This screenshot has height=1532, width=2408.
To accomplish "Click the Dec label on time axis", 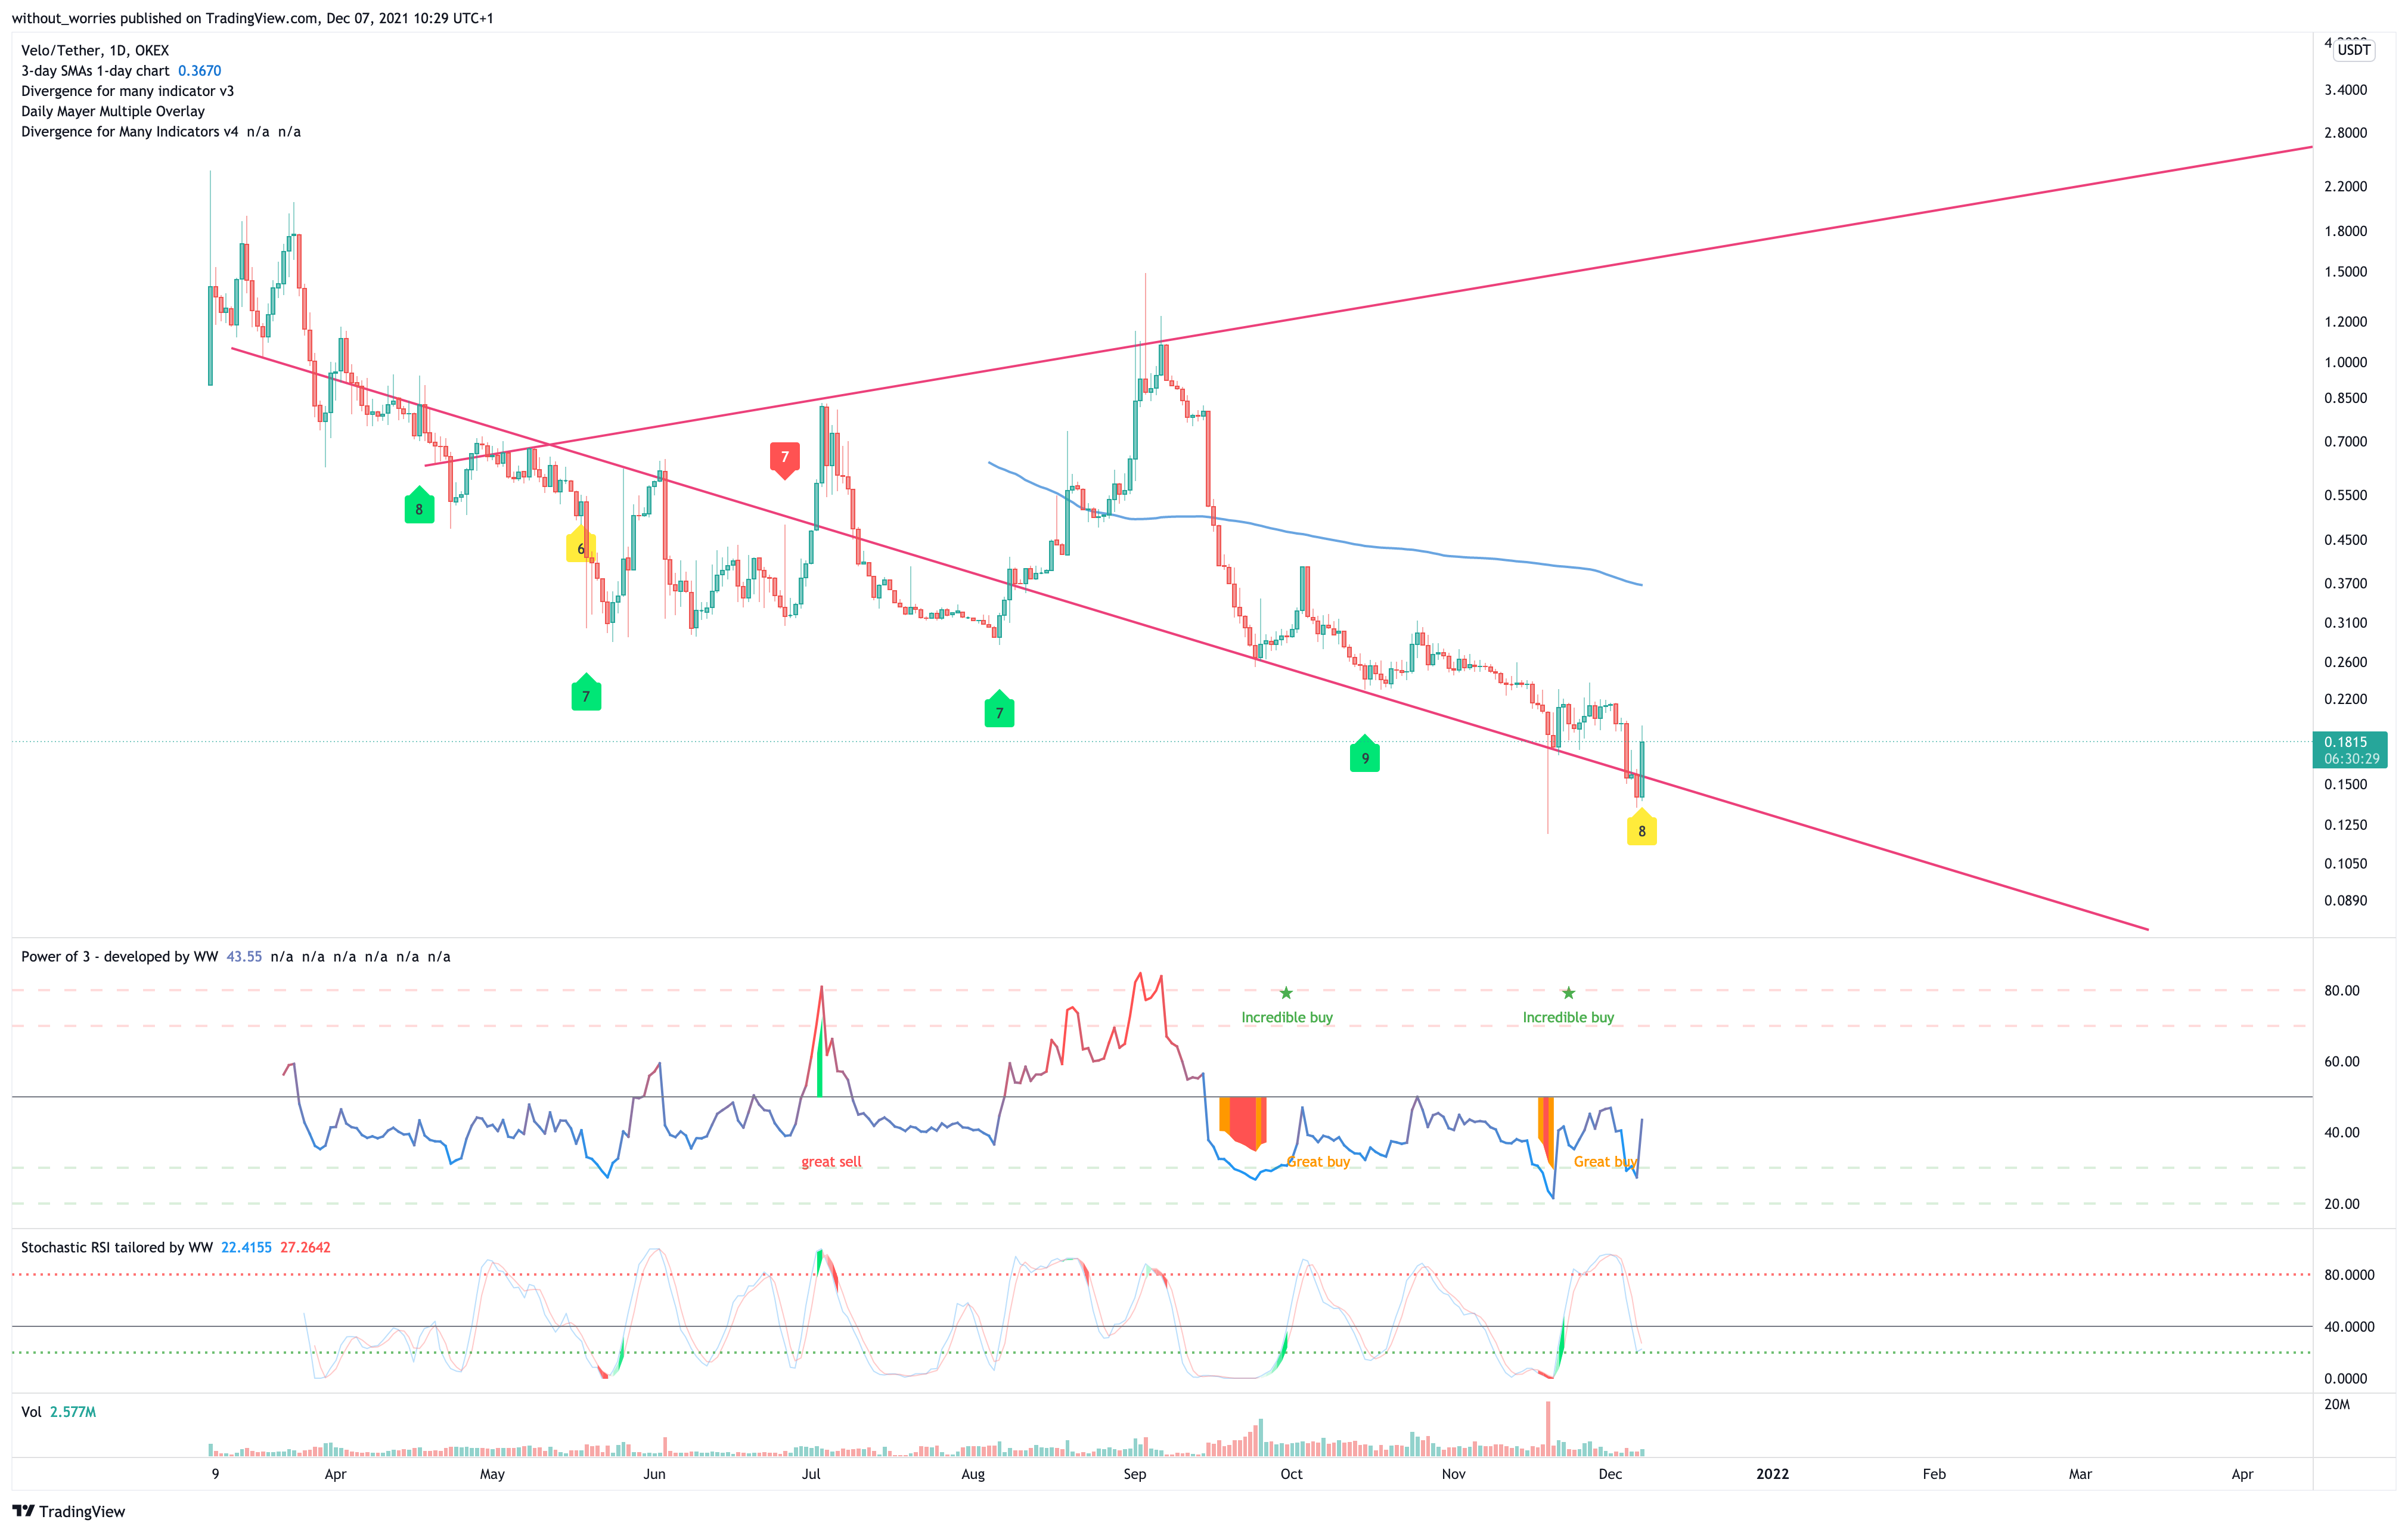I will click(x=1610, y=1474).
